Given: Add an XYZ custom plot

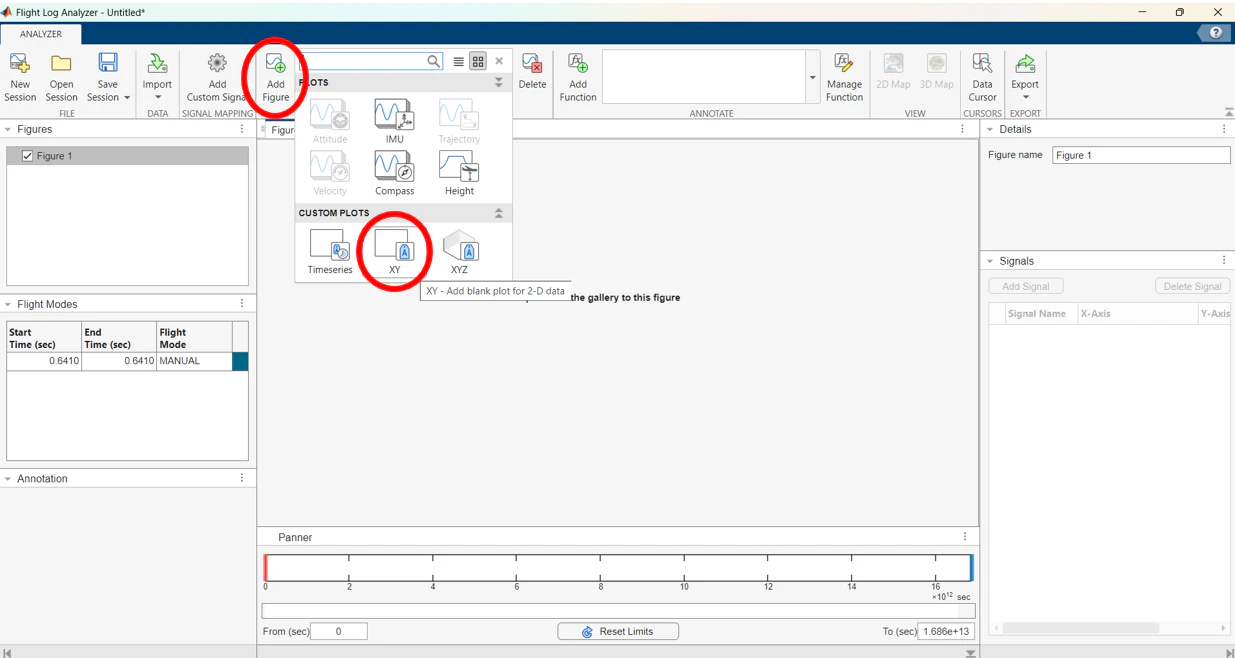Looking at the screenshot, I should tap(459, 252).
